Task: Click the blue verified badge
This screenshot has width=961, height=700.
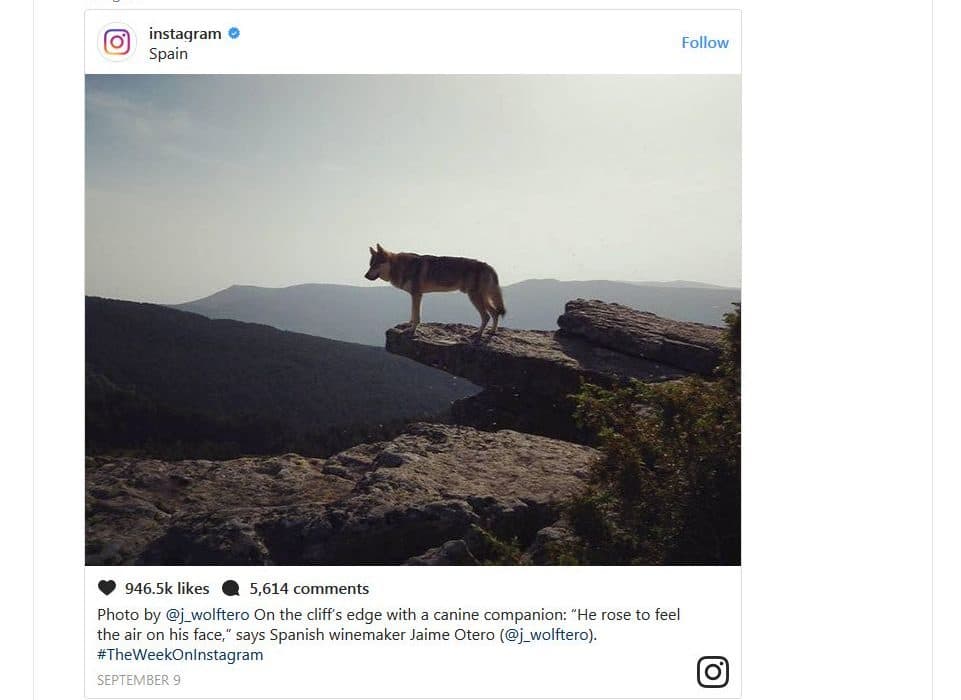Action: pyautogui.click(x=234, y=33)
